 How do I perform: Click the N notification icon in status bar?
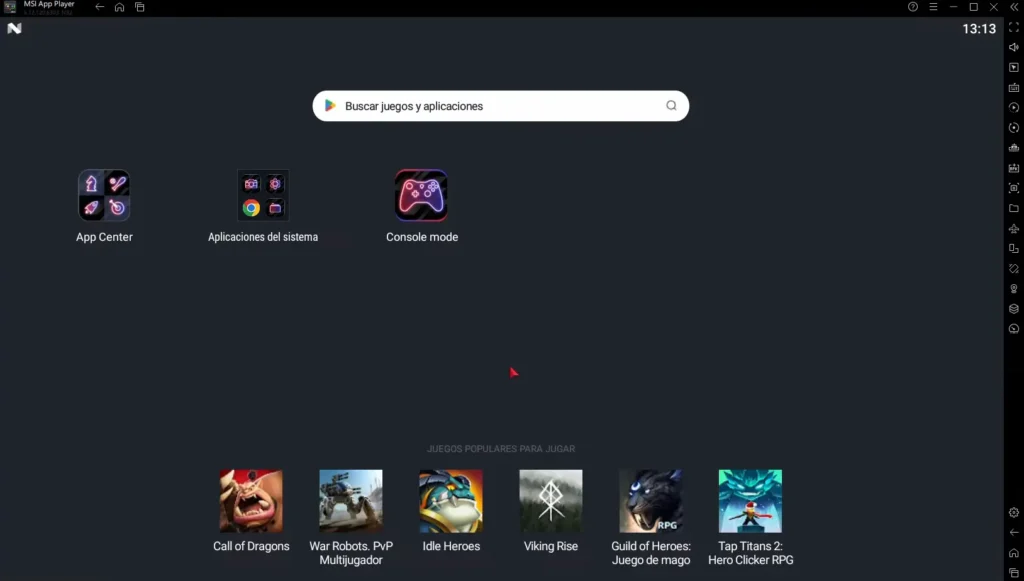click(x=14, y=28)
